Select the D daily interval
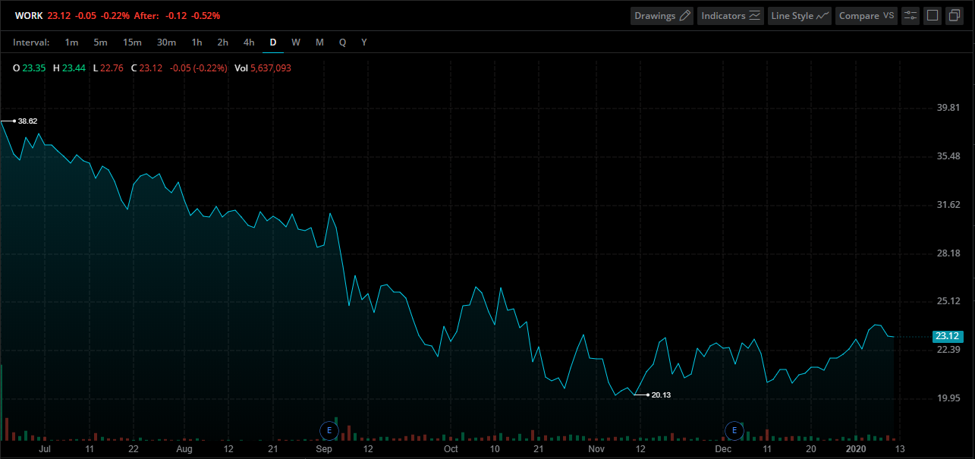Viewport: 975px width, 459px height. click(273, 42)
